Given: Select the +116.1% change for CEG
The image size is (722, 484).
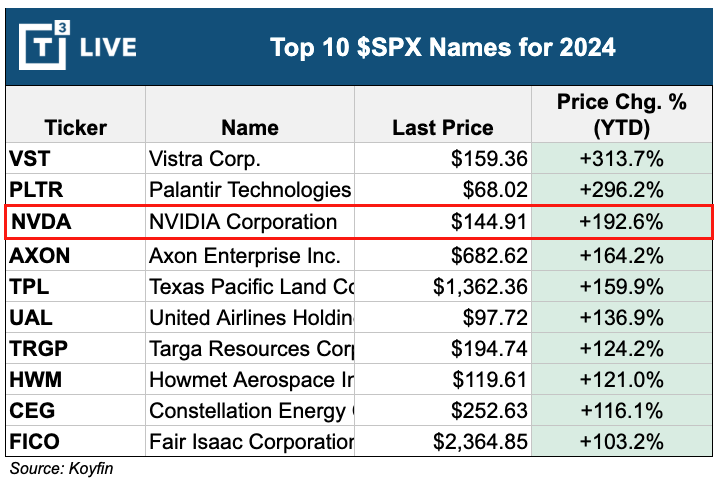Looking at the screenshot, I should 620,412.
